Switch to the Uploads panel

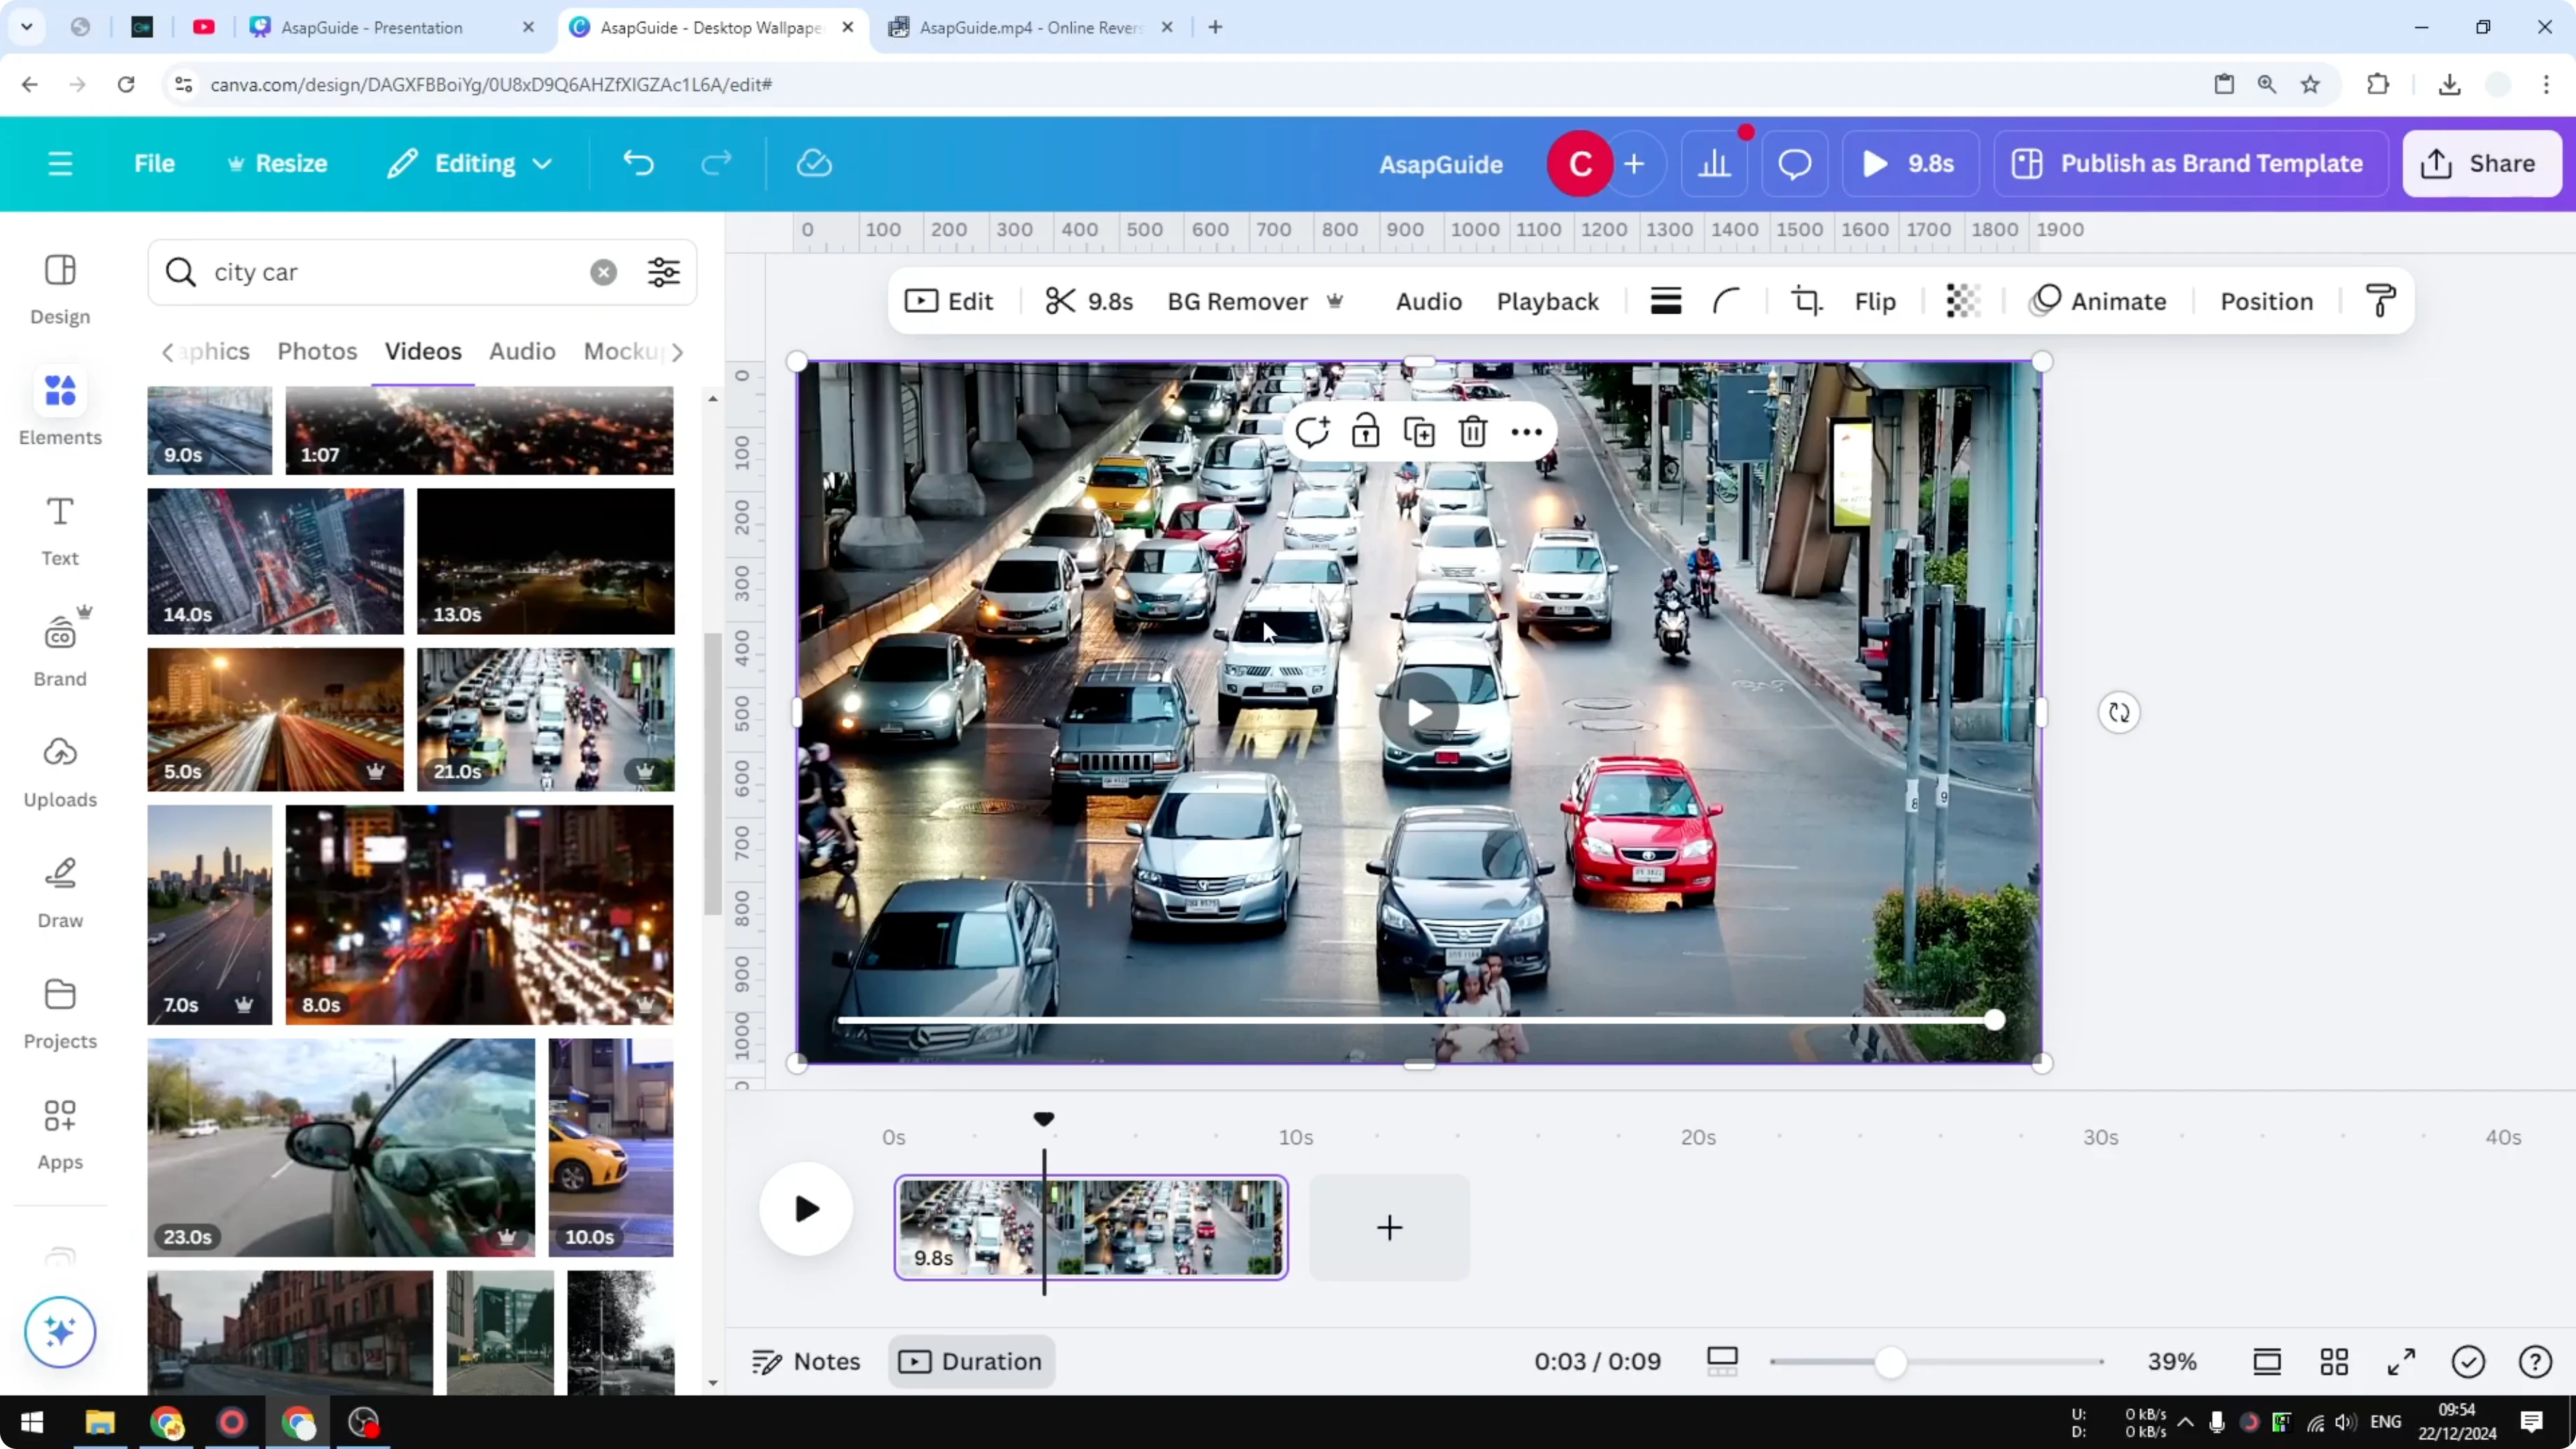click(x=59, y=770)
